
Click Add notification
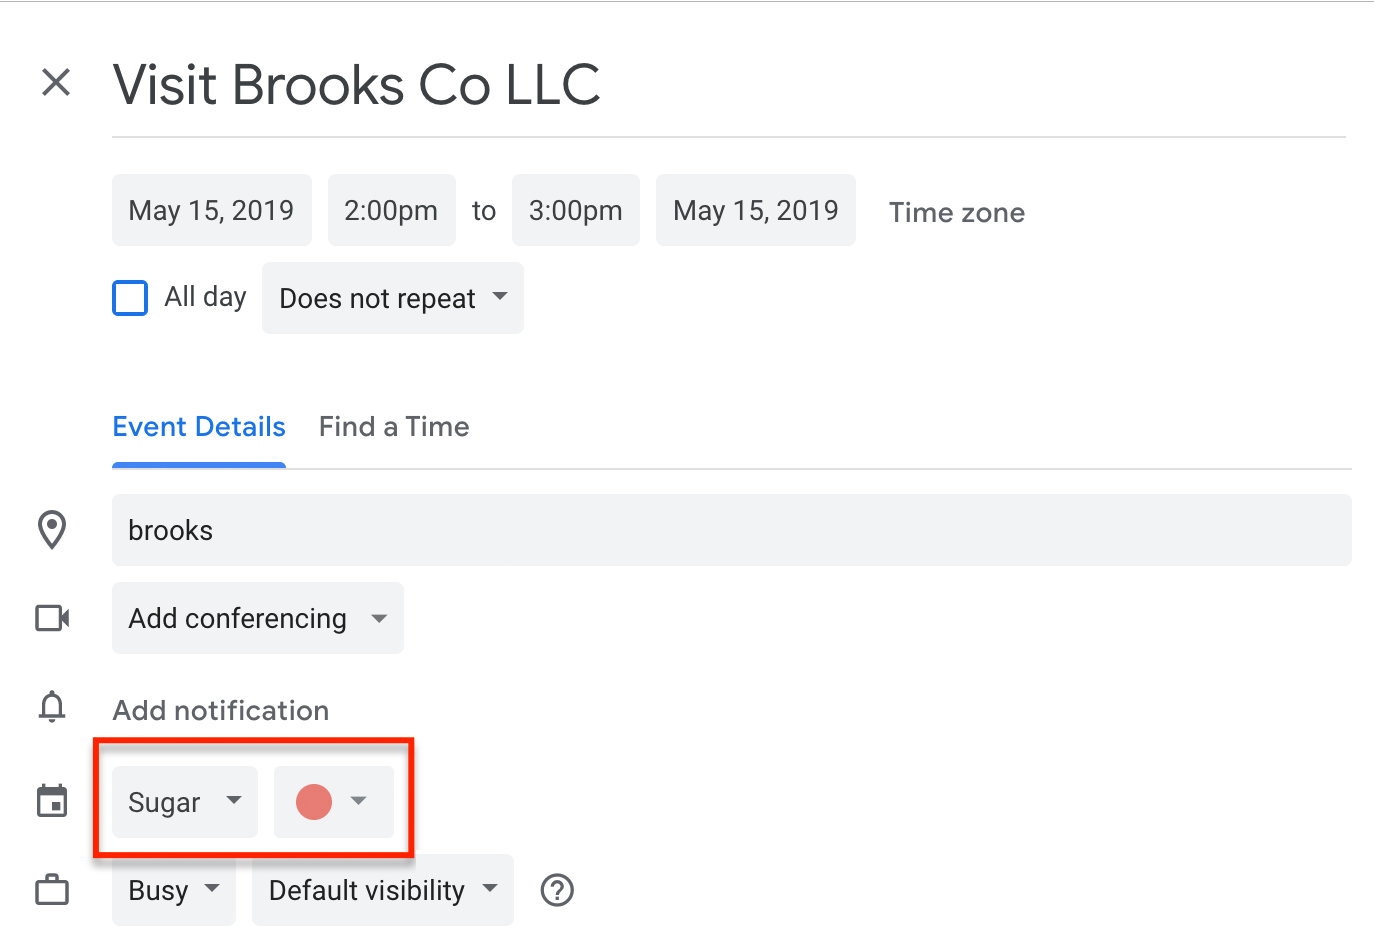tap(221, 710)
